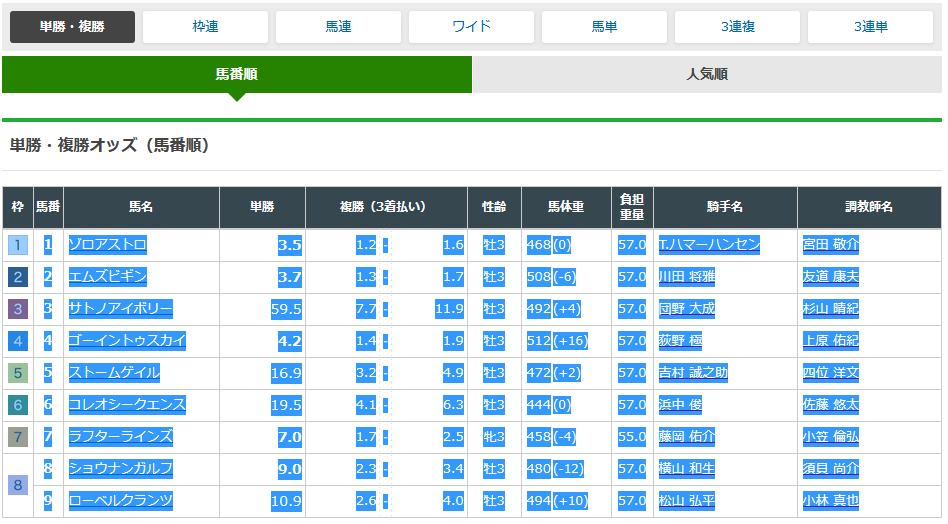Switch to 人気順 sorting tab
Screen dimensions: 948x524
point(706,75)
